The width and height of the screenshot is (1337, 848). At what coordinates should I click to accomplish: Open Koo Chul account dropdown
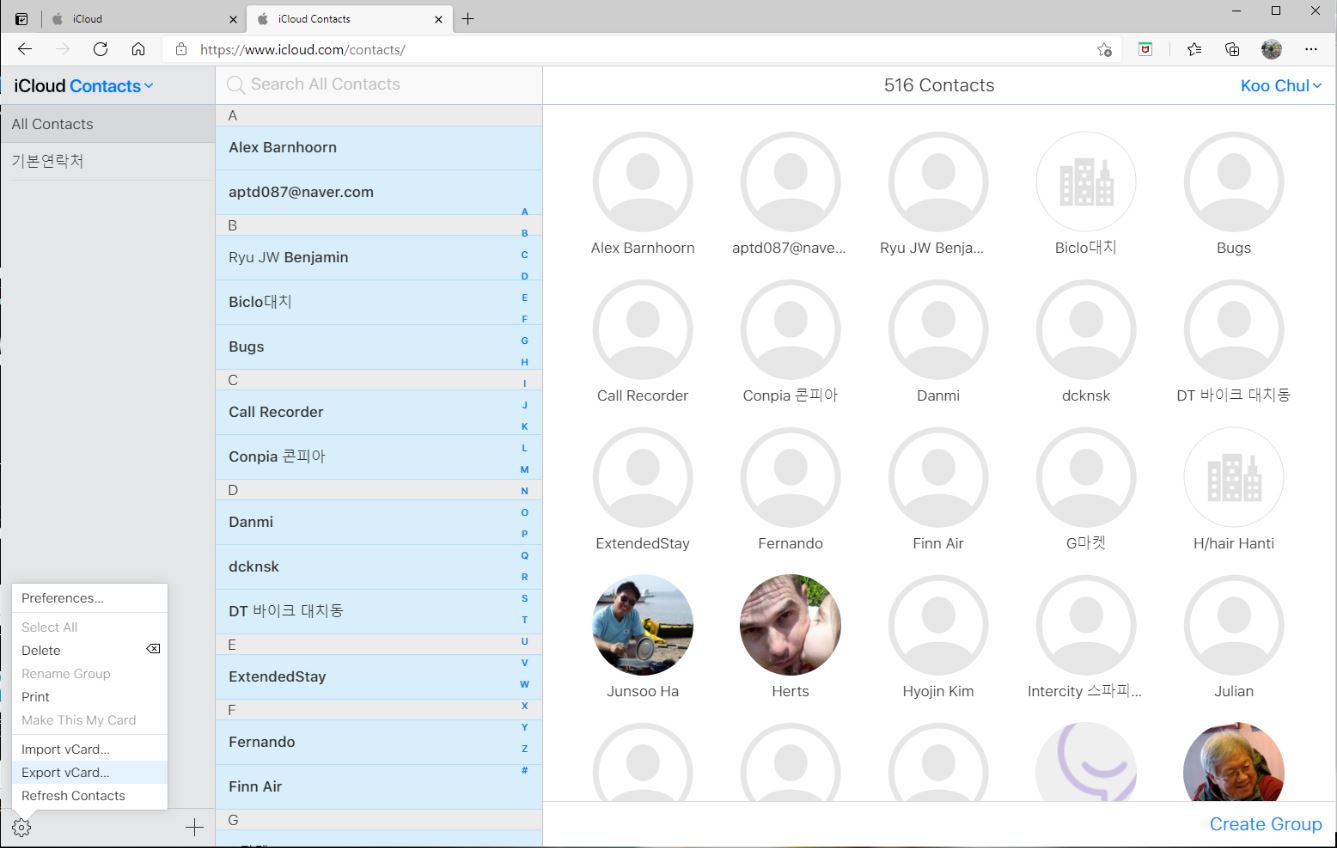click(x=1281, y=86)
